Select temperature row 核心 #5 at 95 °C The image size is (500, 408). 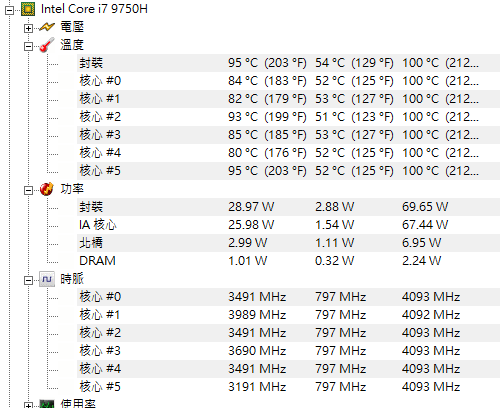pyautogui.click(x=288, y=171)
